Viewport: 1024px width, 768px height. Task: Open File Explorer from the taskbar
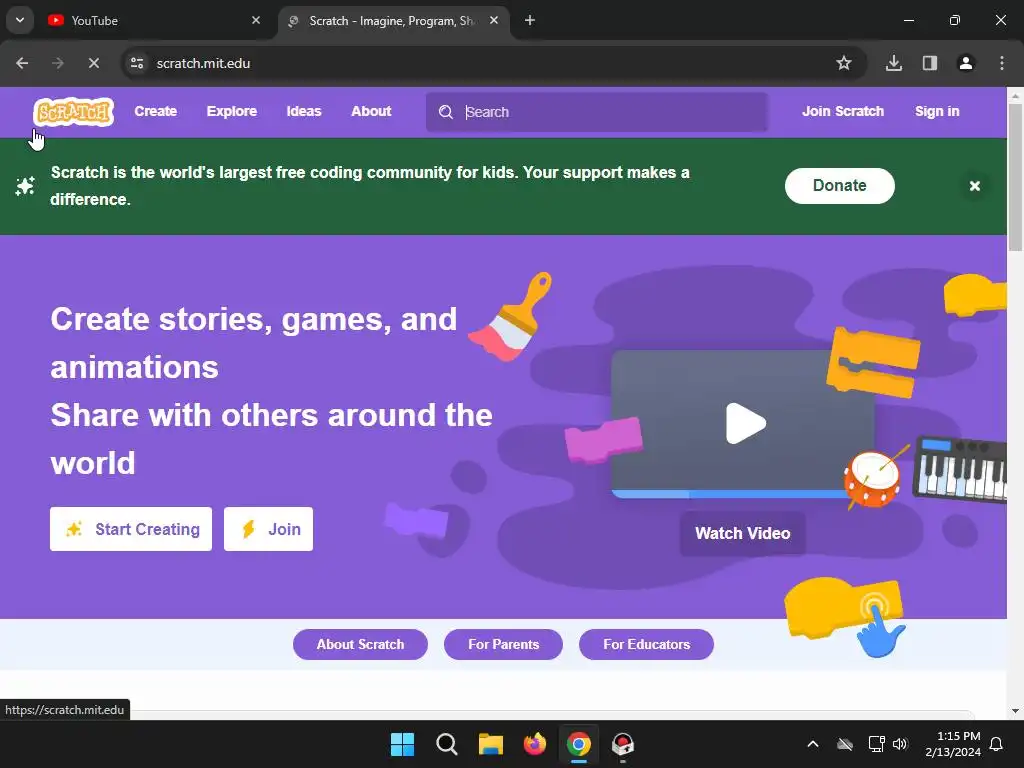point(490,744)
